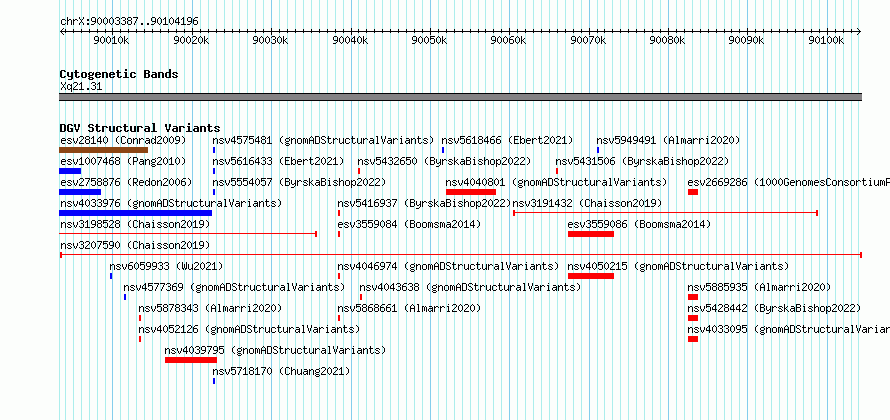This screenshot has width=890, height=420.
Task: Select variant nsv5885935 (Almarri2020)
Action: click(x=759, y=287)
